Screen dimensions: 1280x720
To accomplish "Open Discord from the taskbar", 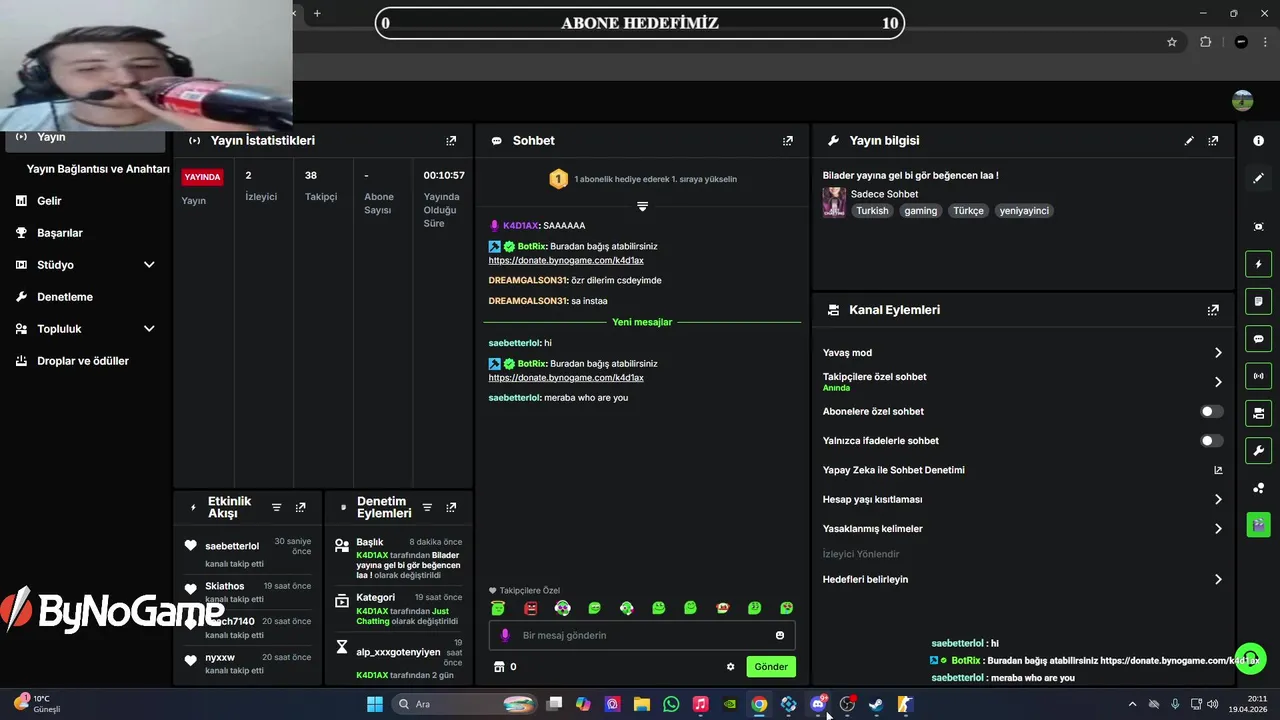I will click(x=818, y=704).
